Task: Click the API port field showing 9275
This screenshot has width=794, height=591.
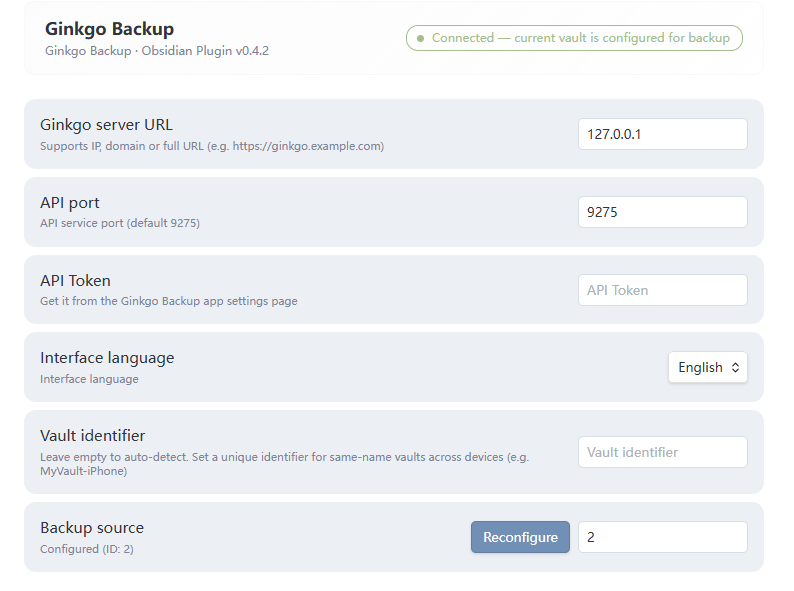Action: [x=662, y=212]
